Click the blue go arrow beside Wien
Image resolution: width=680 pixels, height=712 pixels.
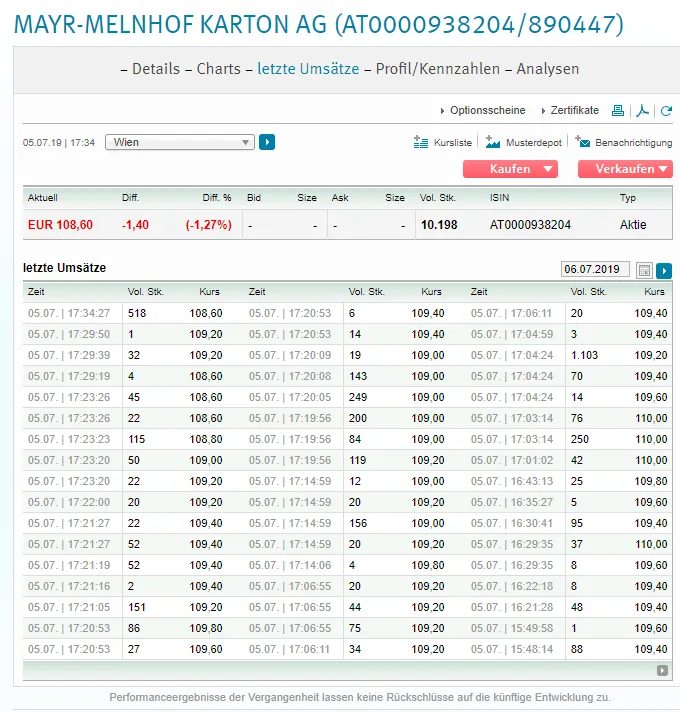(x=267, y=142)
